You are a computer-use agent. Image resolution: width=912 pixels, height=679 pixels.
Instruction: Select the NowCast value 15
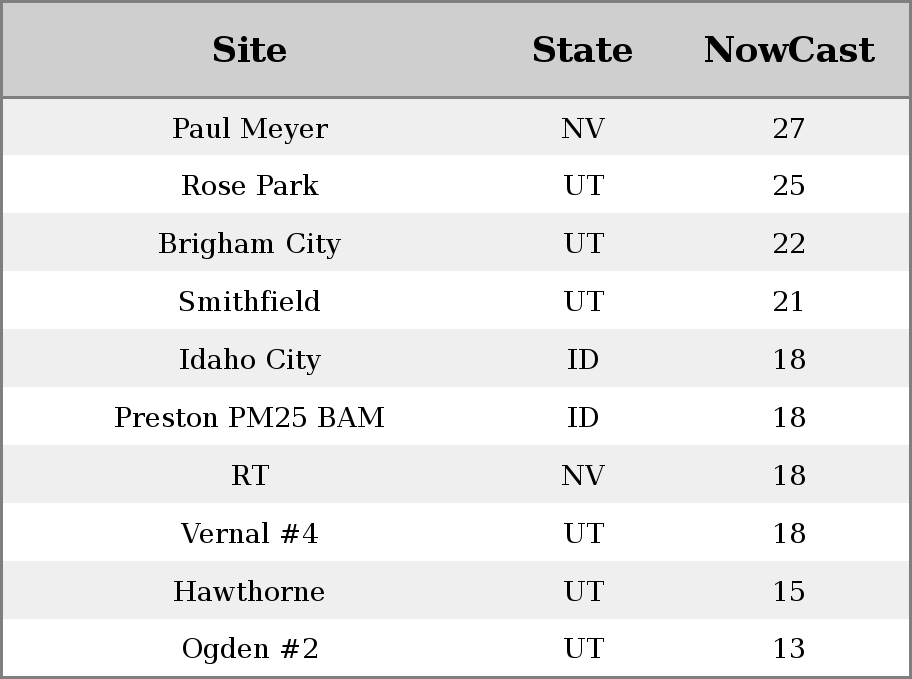(789, 592)
